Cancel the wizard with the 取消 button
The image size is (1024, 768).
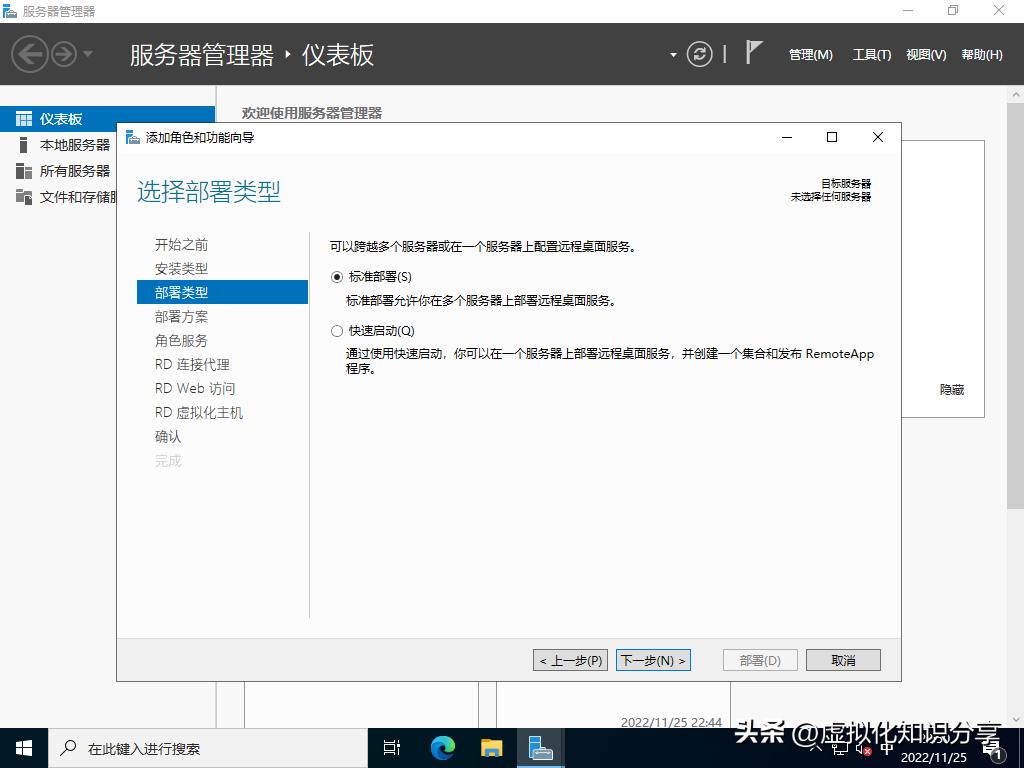pos(845,660)
